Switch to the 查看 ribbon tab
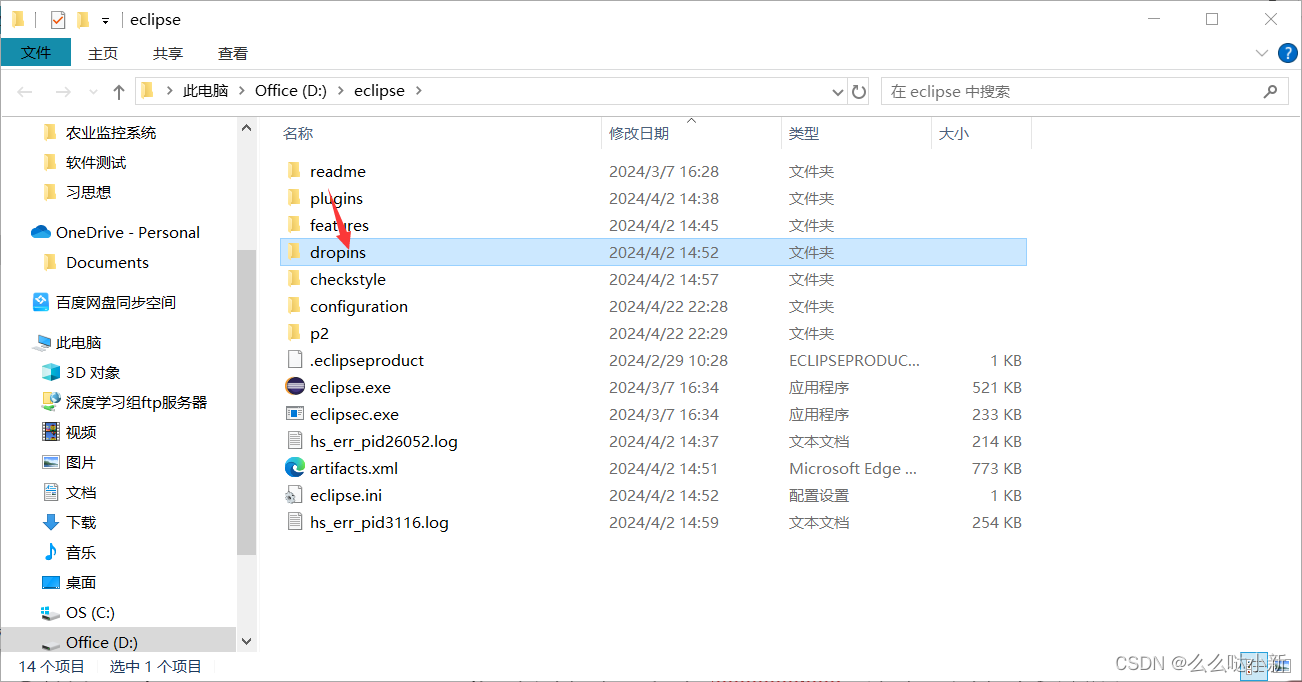Image resolution: width=1302 pixels, height=682 pixels. click(x=232, y=53)
